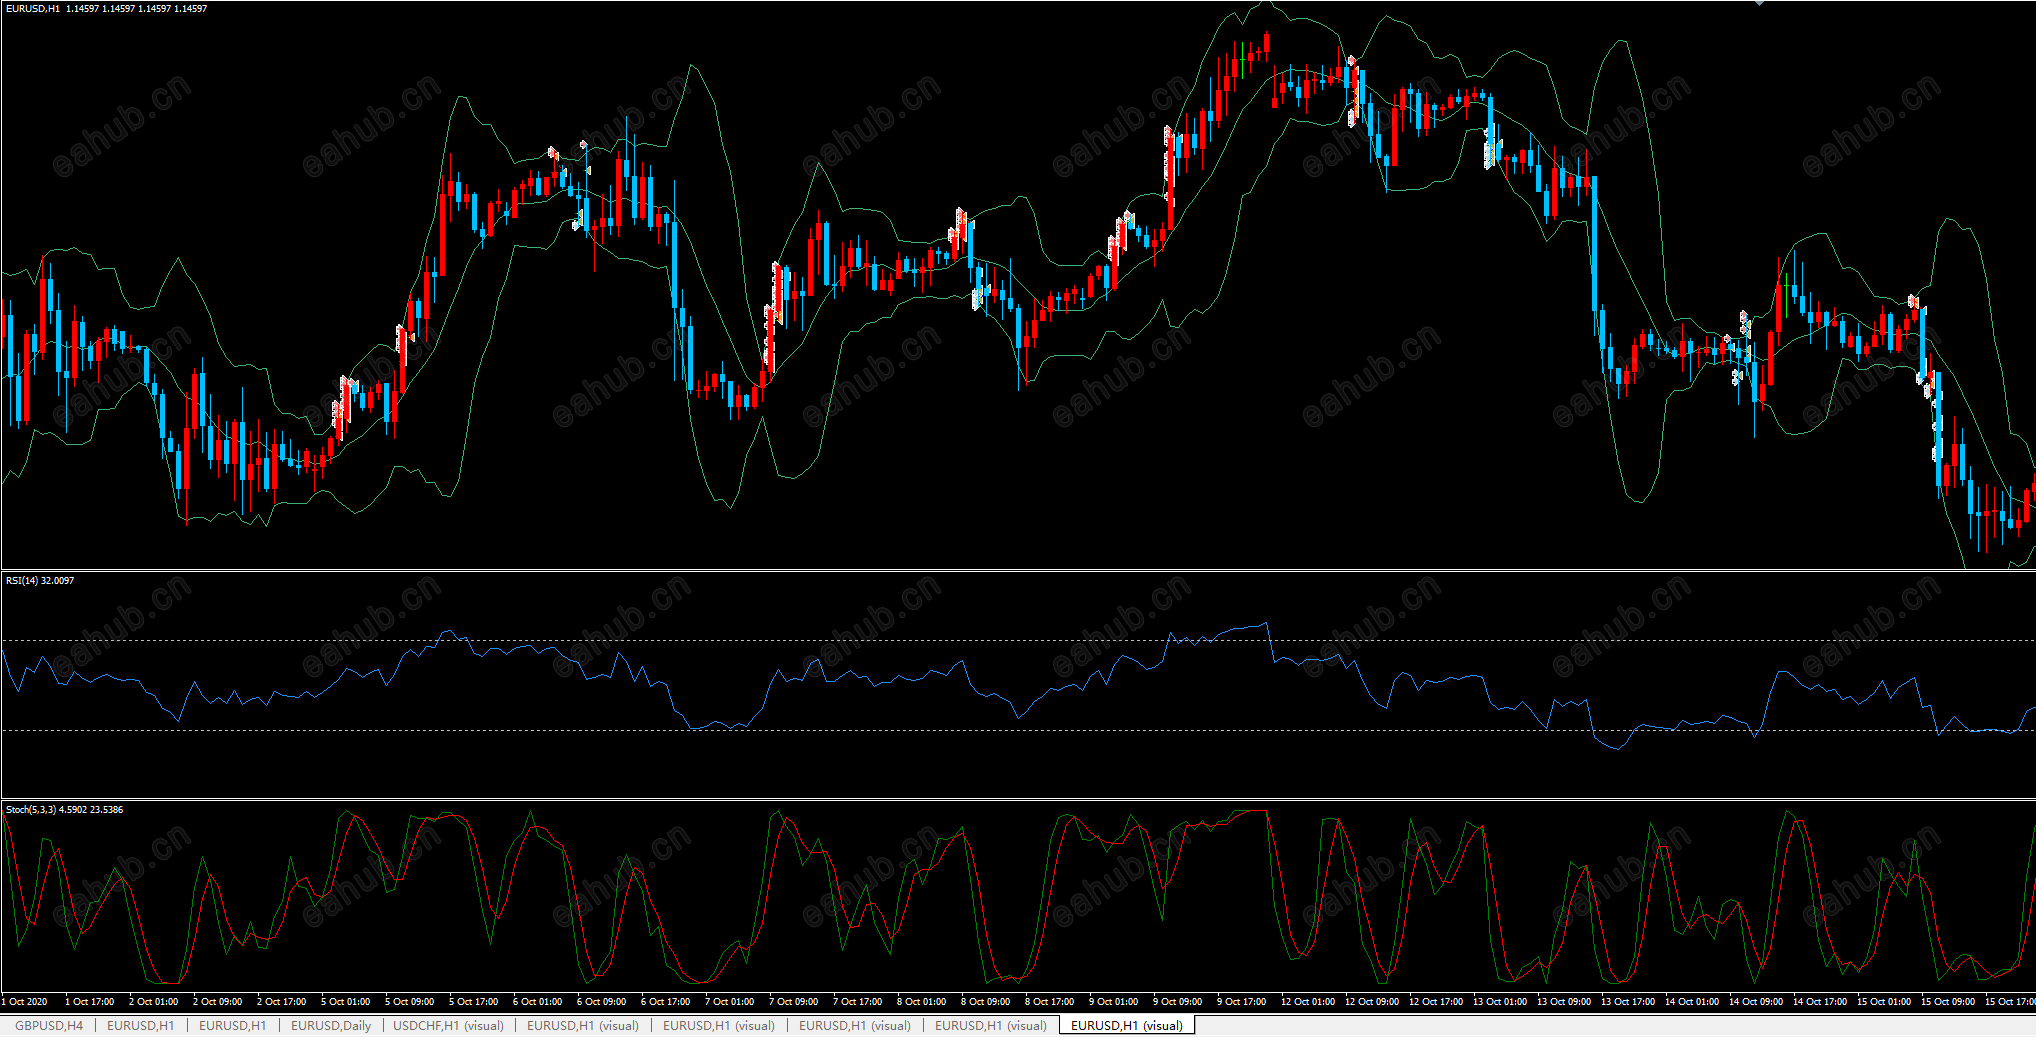The image size is (2036, 1037).
Task: Click the '13 Oct 01:00' time label
Action: pos(1500,1001)
